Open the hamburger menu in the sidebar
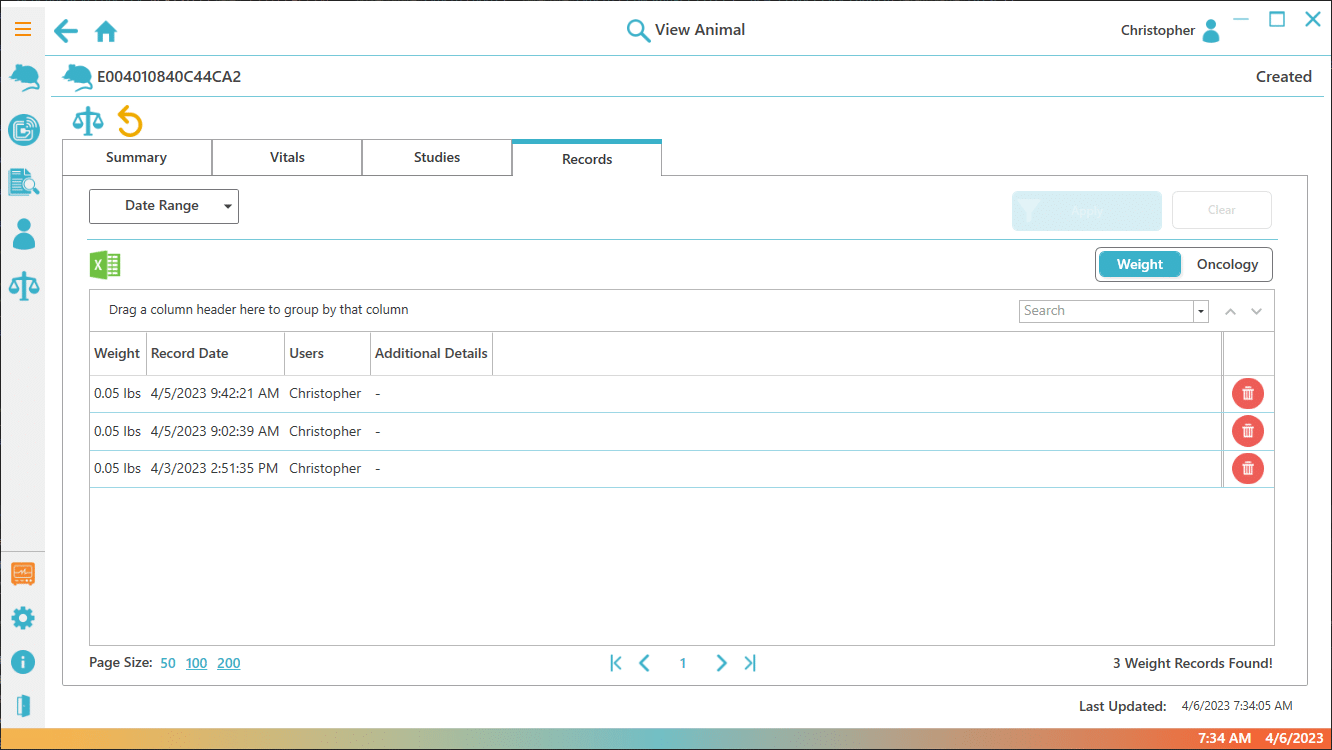Image resolution: width=1332 pixels, height=750 pixels. pos(22,29)
